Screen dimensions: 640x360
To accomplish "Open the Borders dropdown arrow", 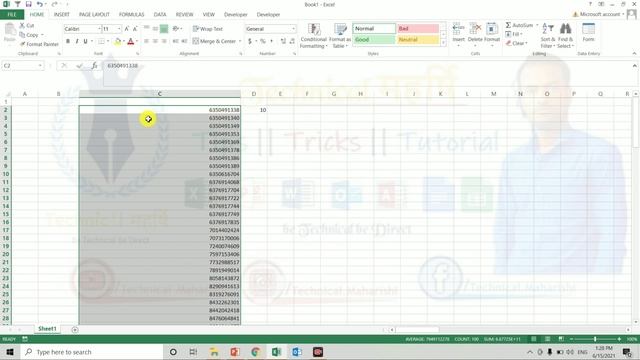I will pos(108,41).
